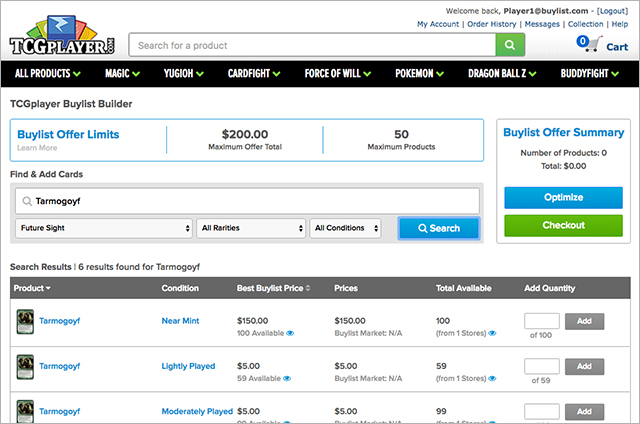
Task: Expand the Buddyfight menu
Action: [x=589, y=73]
